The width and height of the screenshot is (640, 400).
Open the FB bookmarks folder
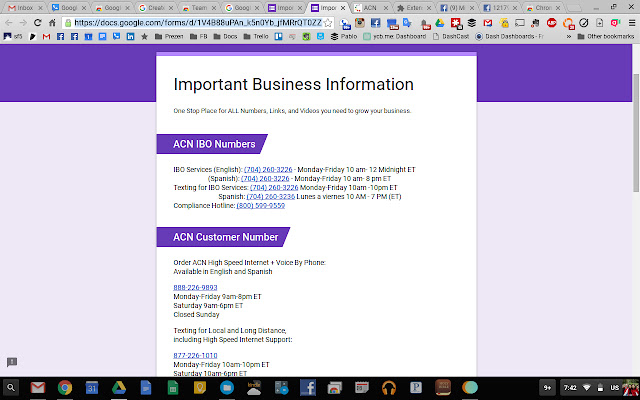[199, 37]
